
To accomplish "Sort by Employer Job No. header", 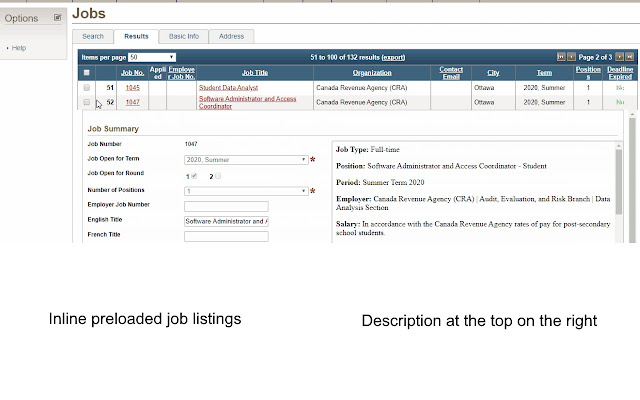I will (182, 73).
